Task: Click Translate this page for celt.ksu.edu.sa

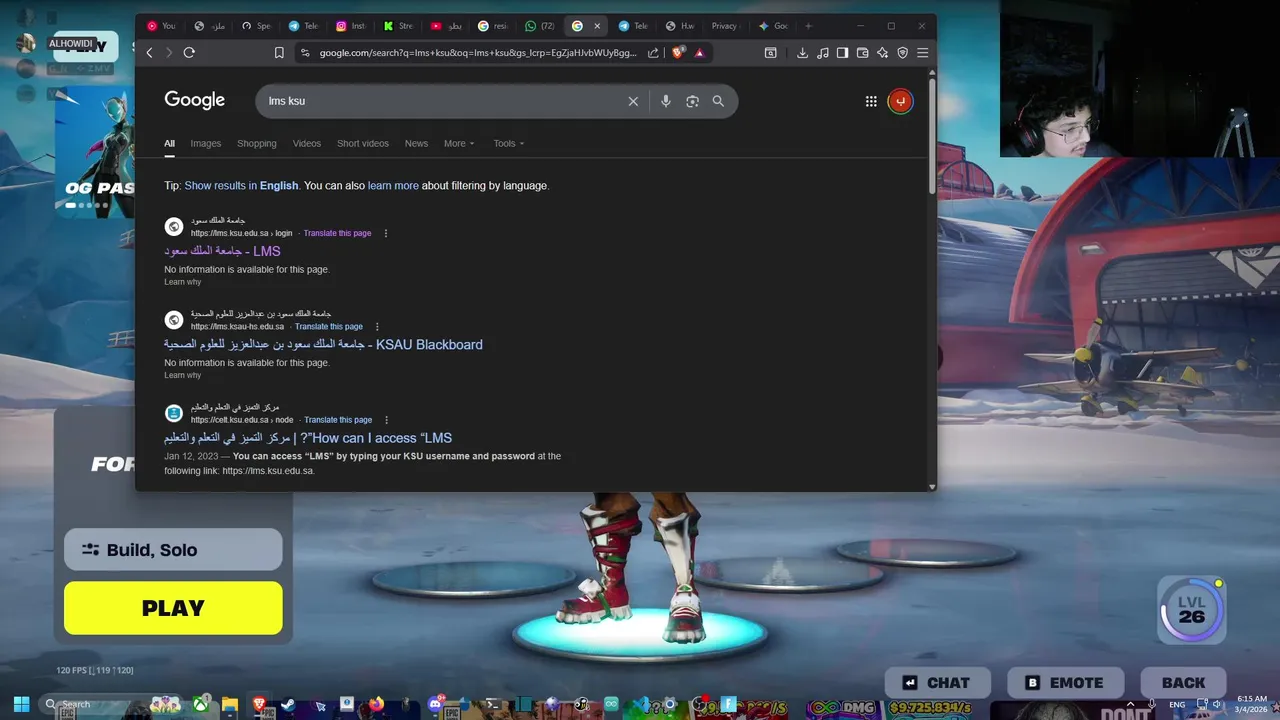Action: [x=338, y=420]
